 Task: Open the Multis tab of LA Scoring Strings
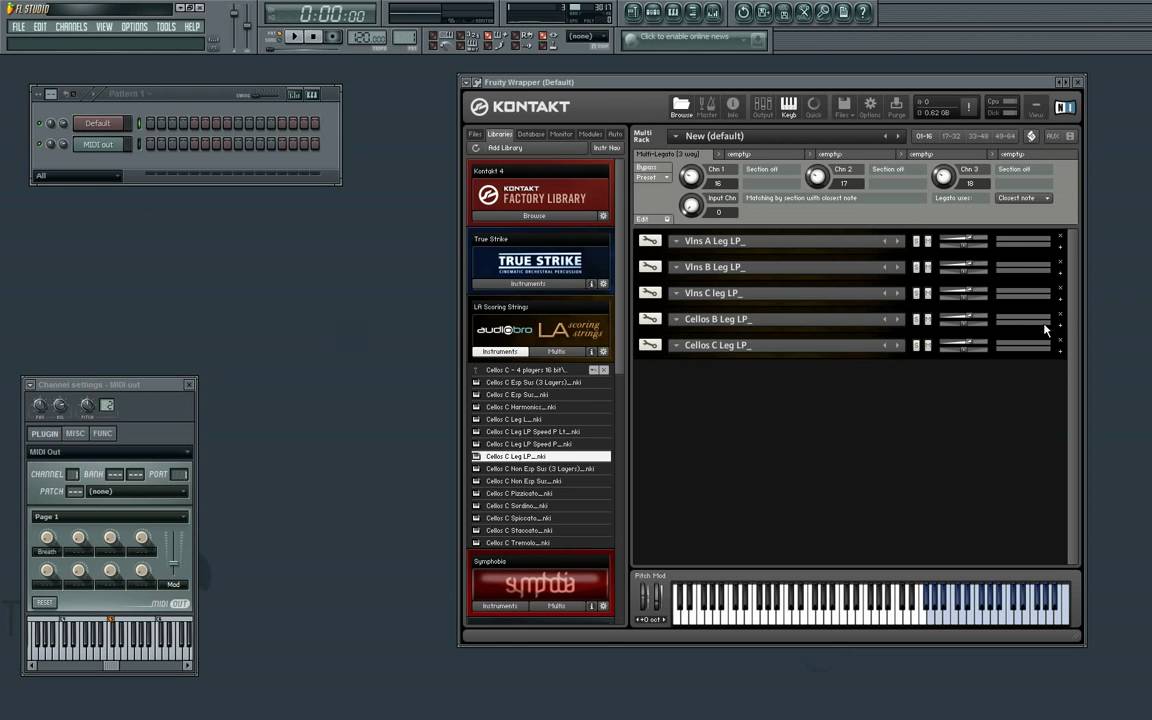556,352
